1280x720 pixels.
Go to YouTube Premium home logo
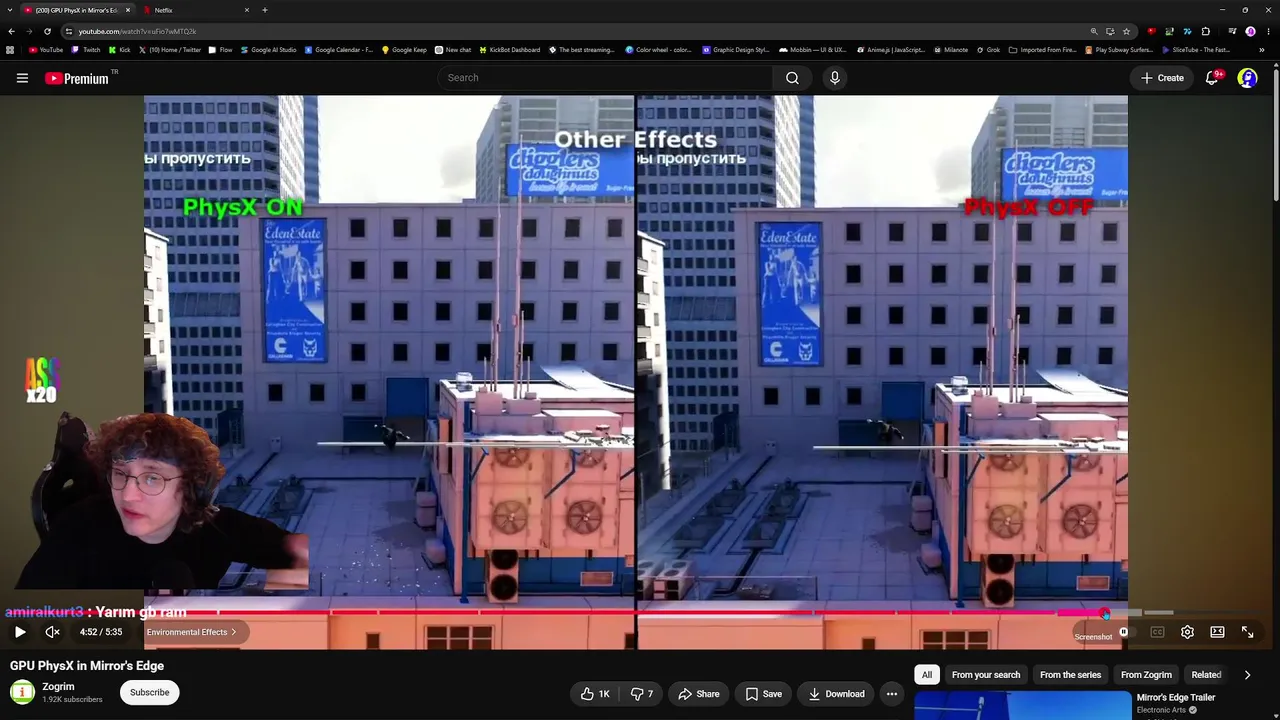[x=77, y=78]
